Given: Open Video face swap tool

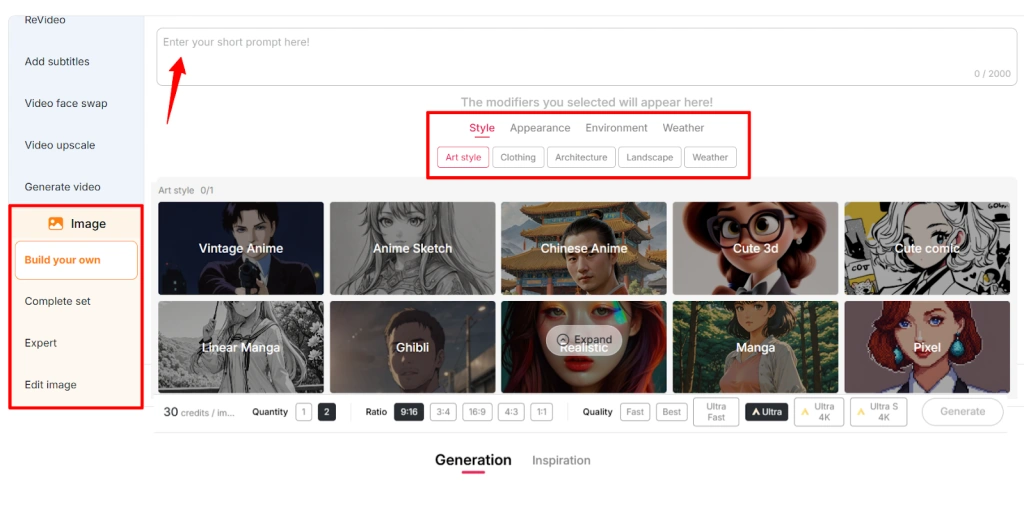Looking at the screenshot, I should tap(66, 103).
